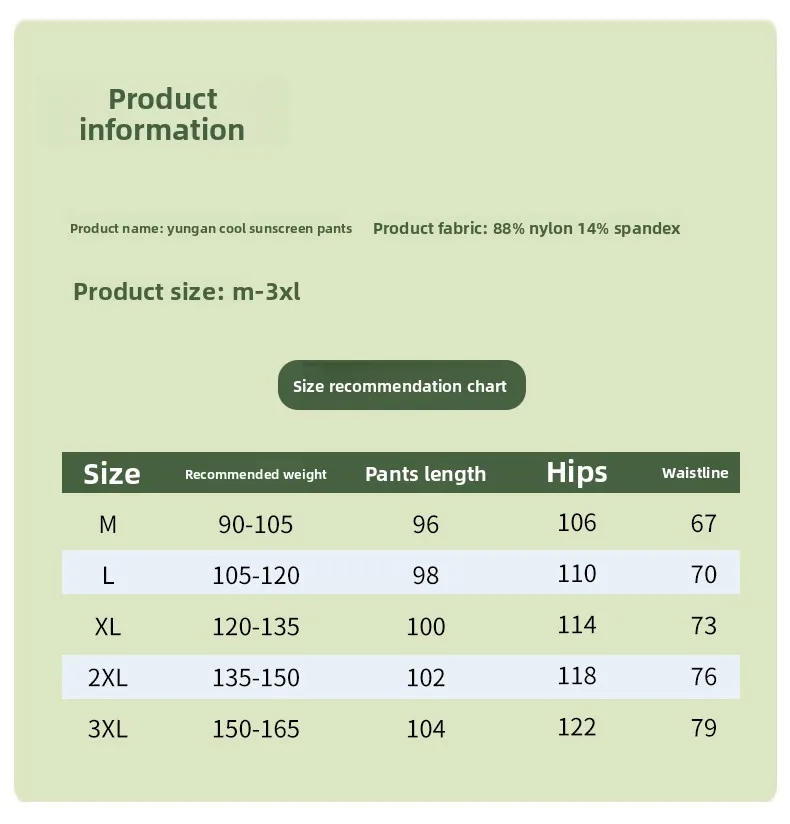
Task: Click the Product size m-3xl text
Action: [187, 292]
